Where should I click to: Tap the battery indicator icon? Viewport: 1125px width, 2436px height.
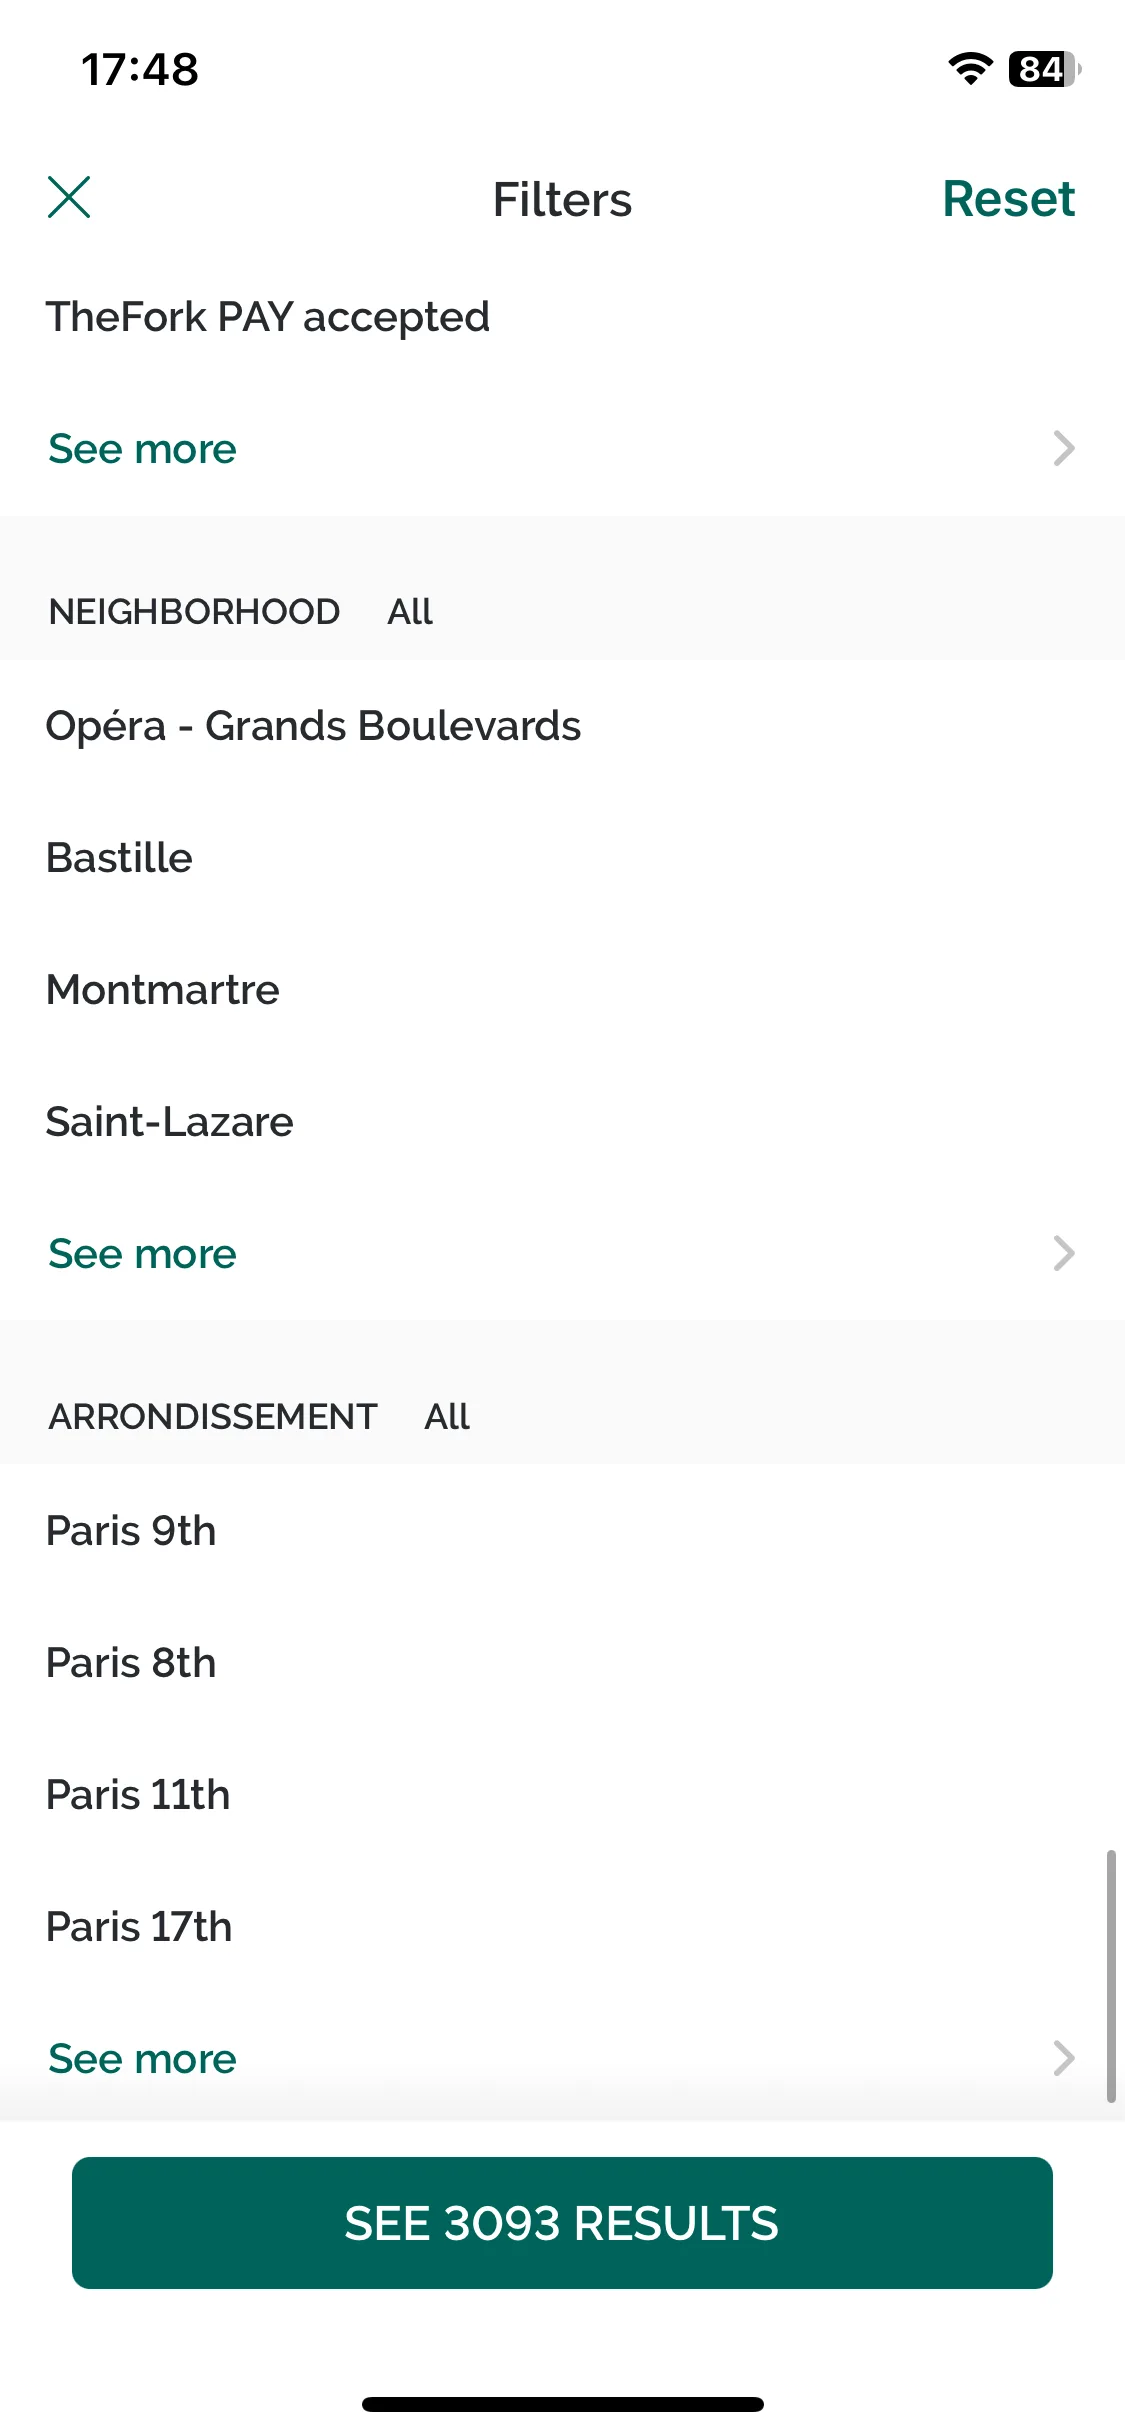pos(1045,69)
